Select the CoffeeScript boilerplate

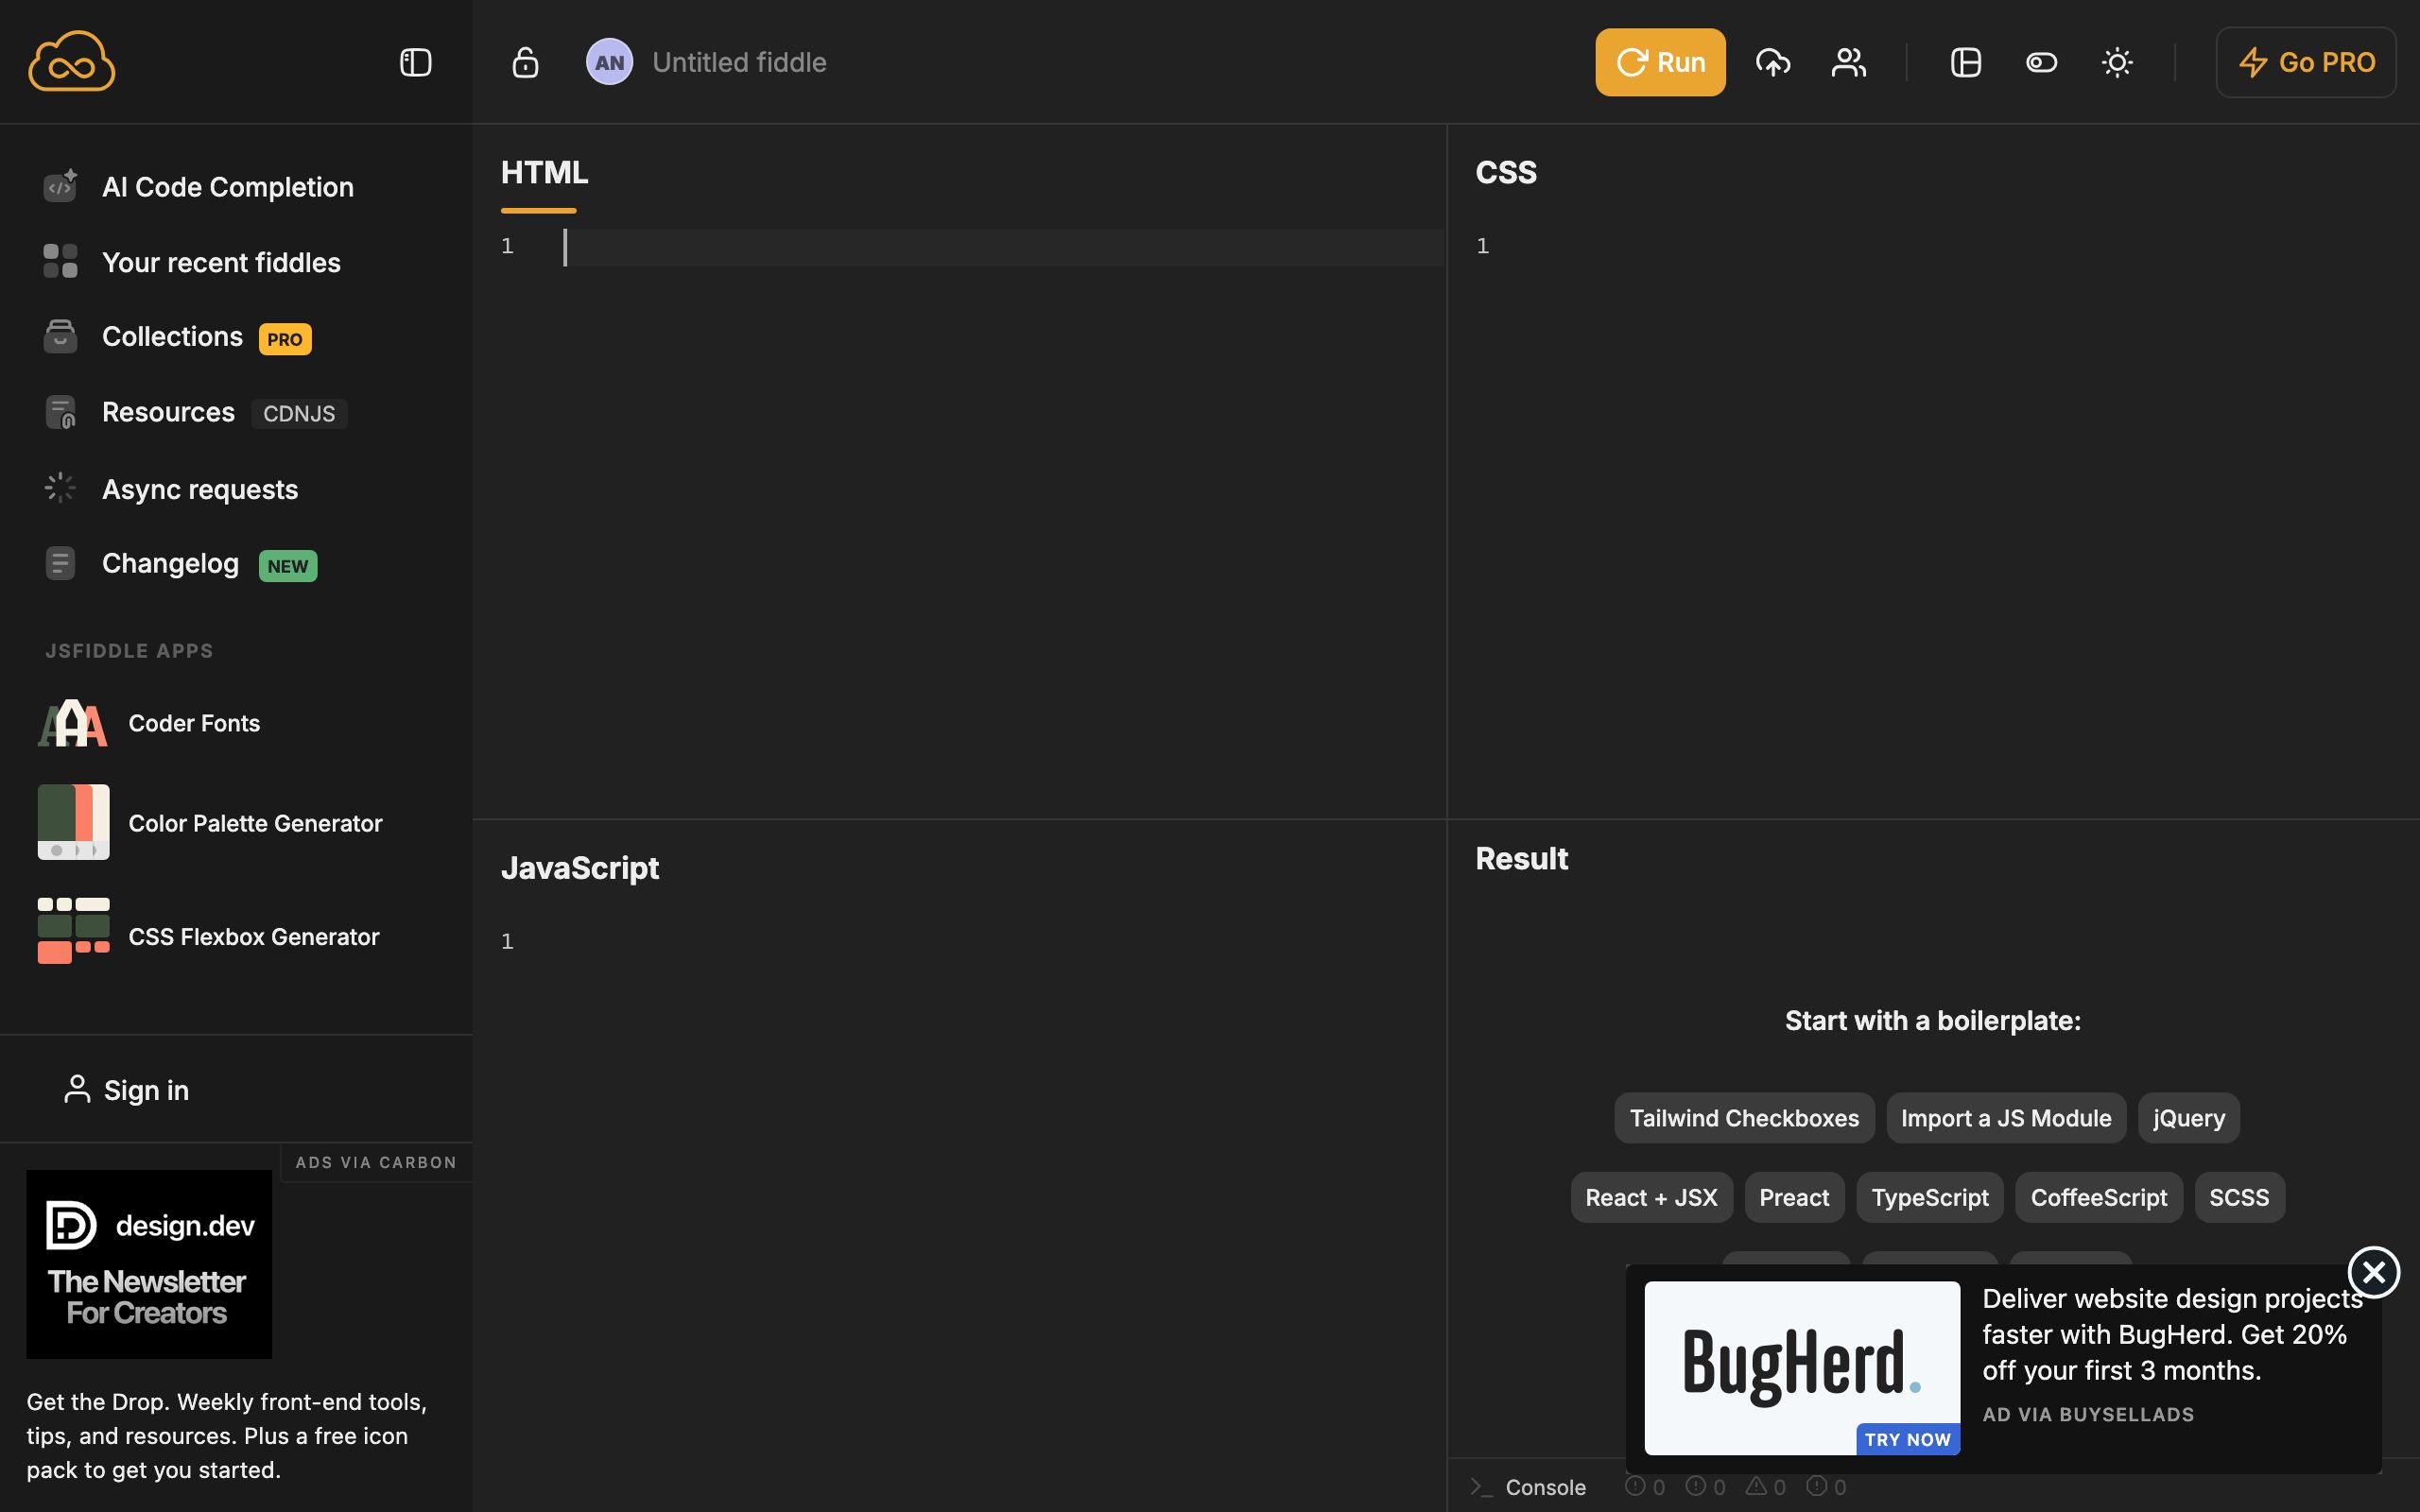2099,1197
